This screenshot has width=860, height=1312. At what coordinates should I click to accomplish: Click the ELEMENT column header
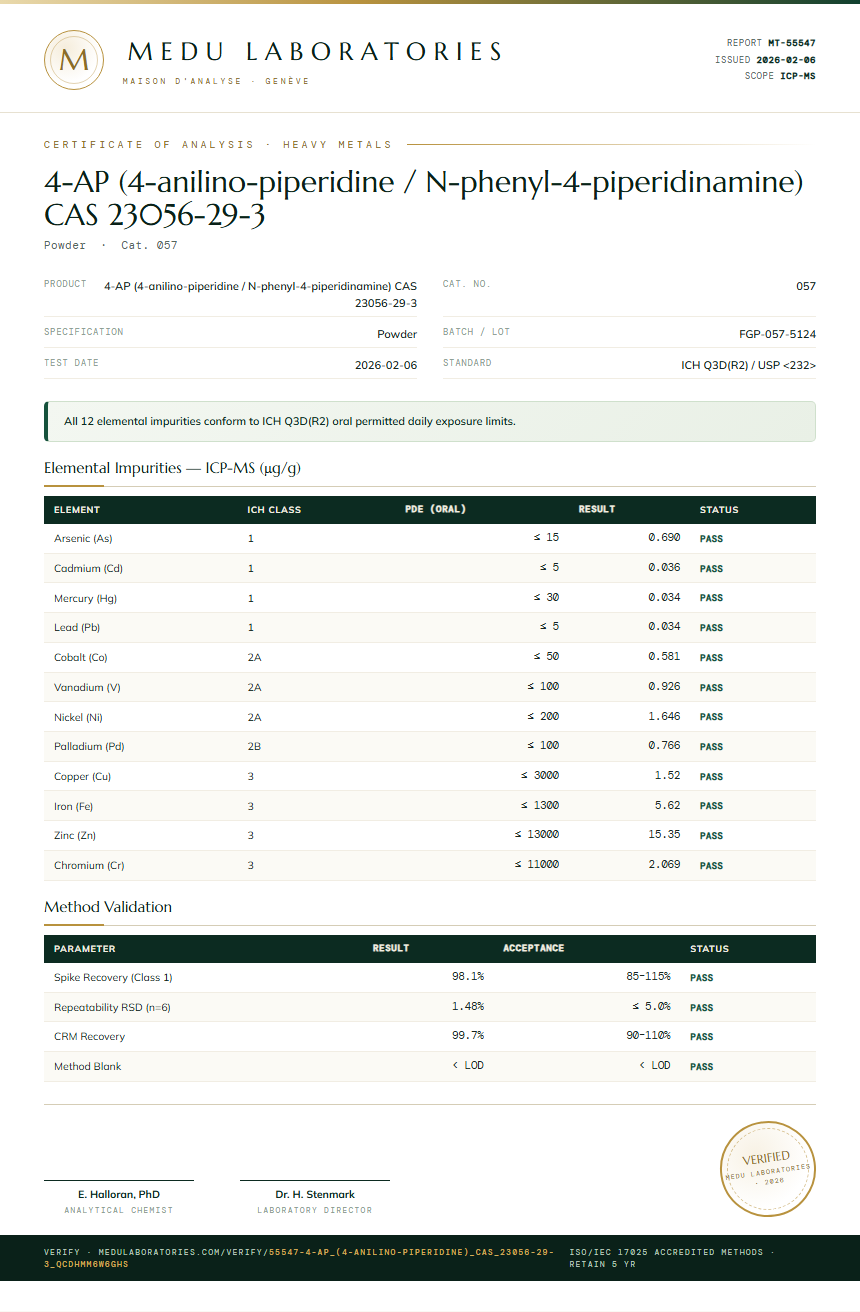tap(77, 510)
